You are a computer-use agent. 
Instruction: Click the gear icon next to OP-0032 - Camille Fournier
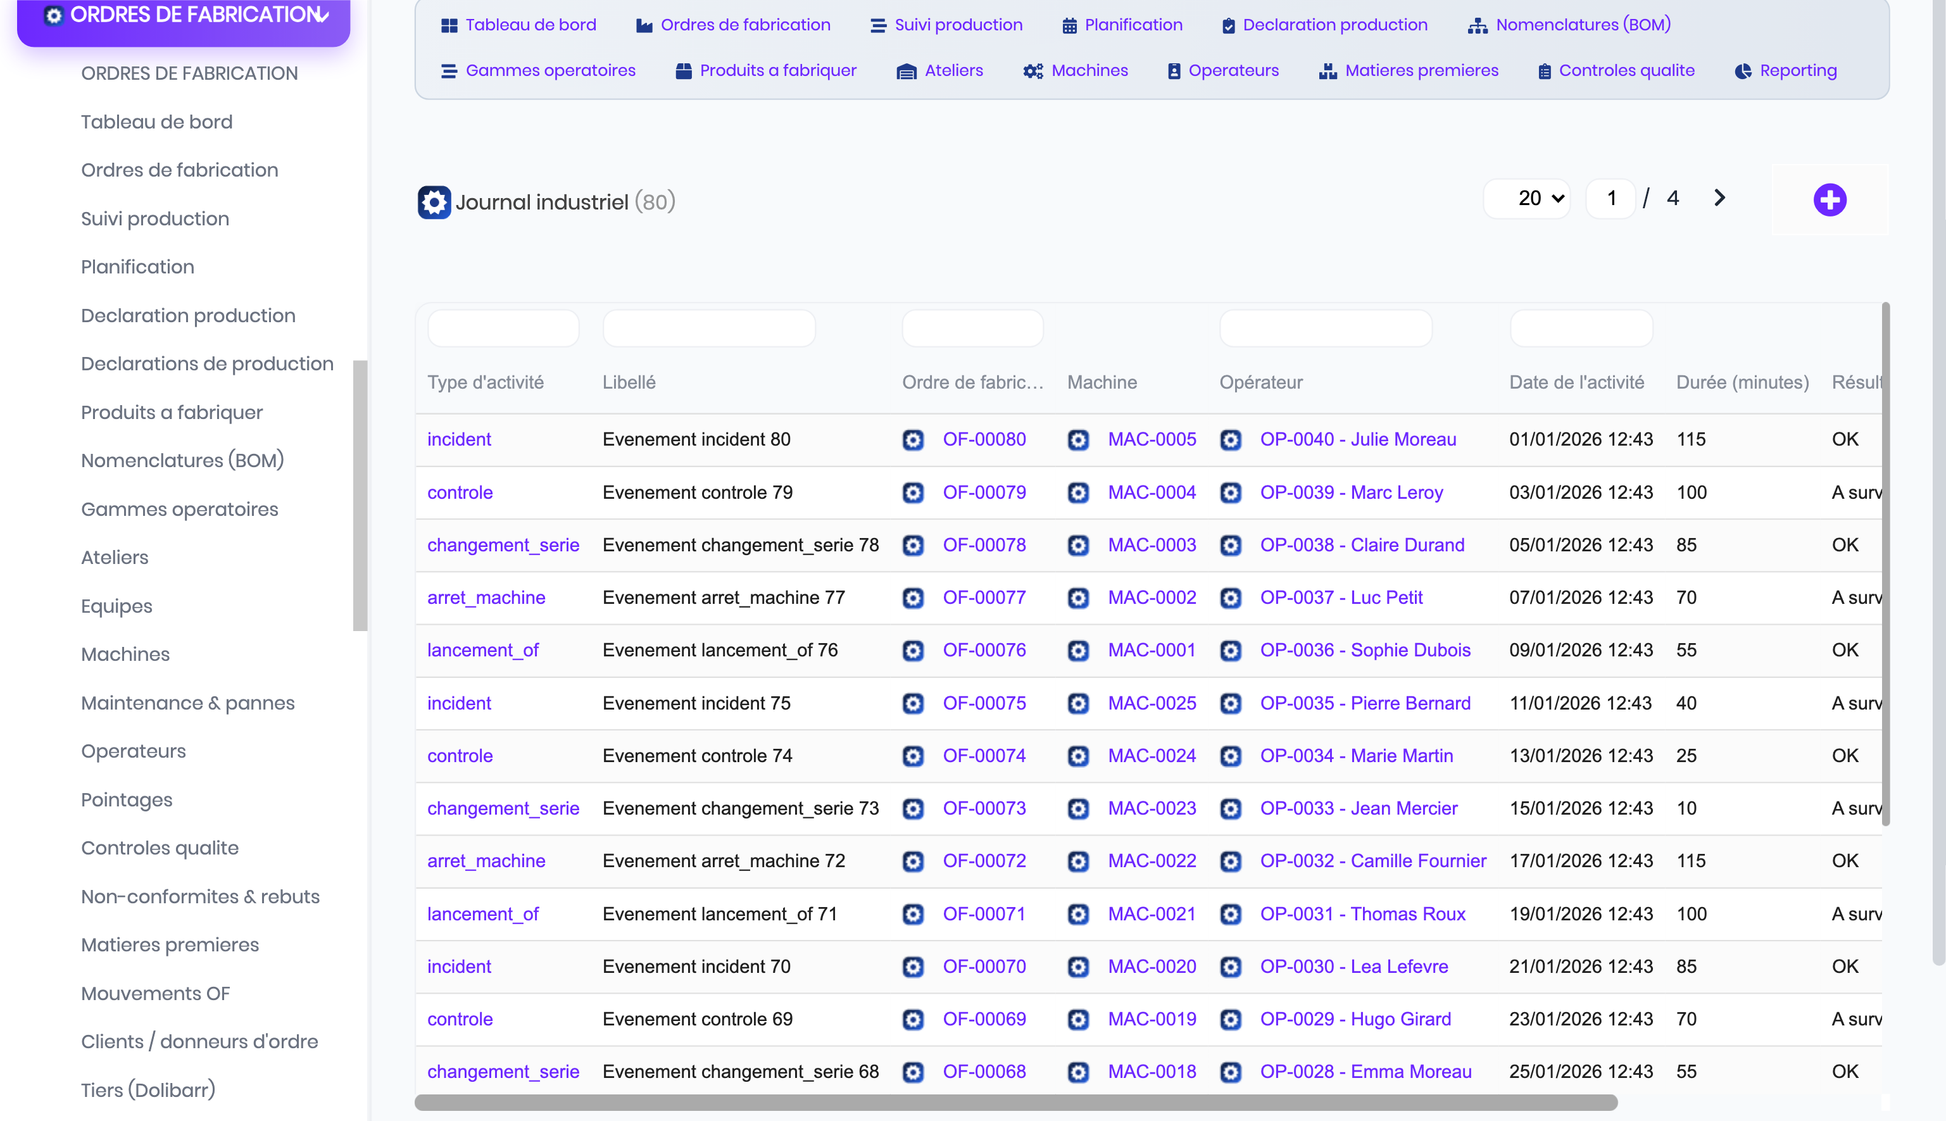(x=1231, y=861)
